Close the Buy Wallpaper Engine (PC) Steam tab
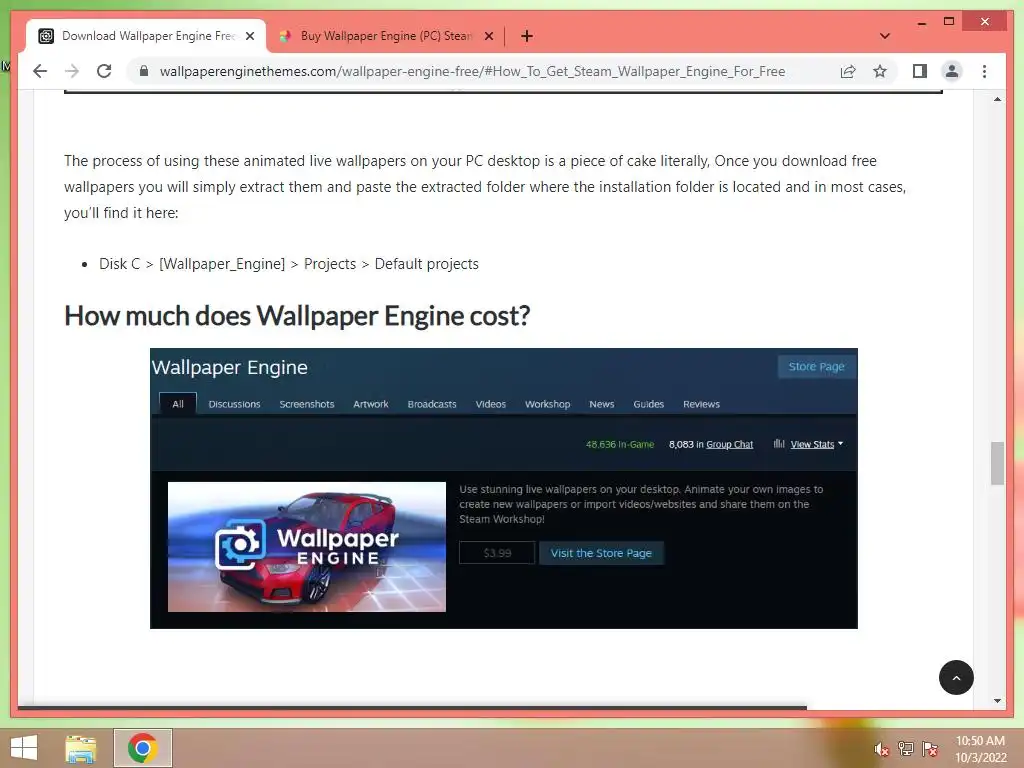 coord(488,36)
